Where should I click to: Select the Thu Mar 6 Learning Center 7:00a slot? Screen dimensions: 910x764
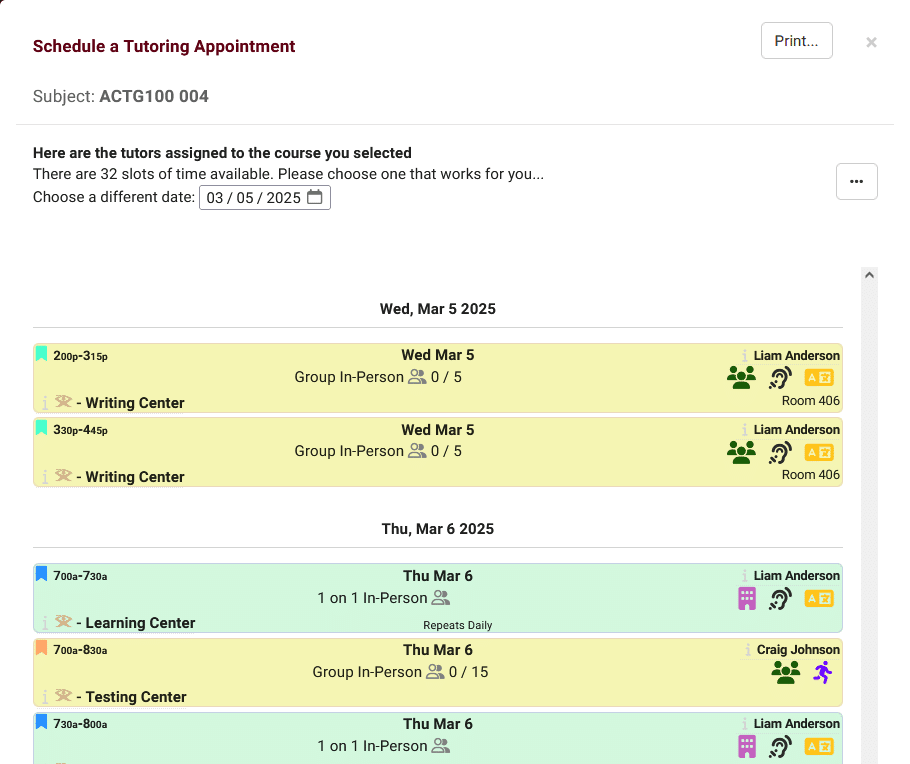pos(437,598)
